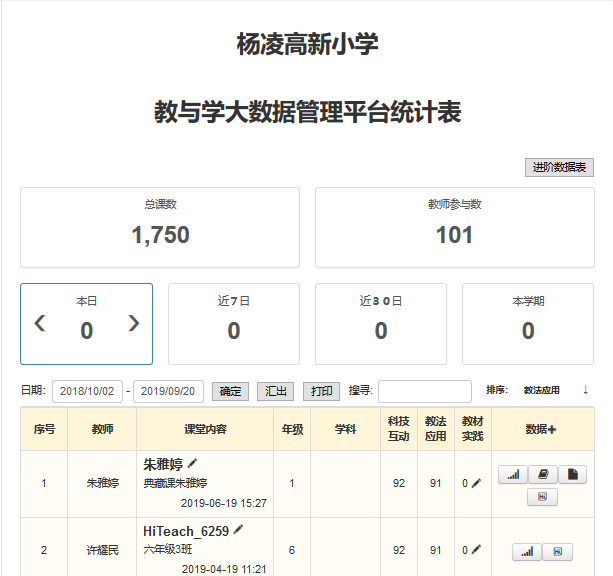613x576 pixels.
Task: Open signal bars chart icon in row 1
Action: tap(513, 475)
